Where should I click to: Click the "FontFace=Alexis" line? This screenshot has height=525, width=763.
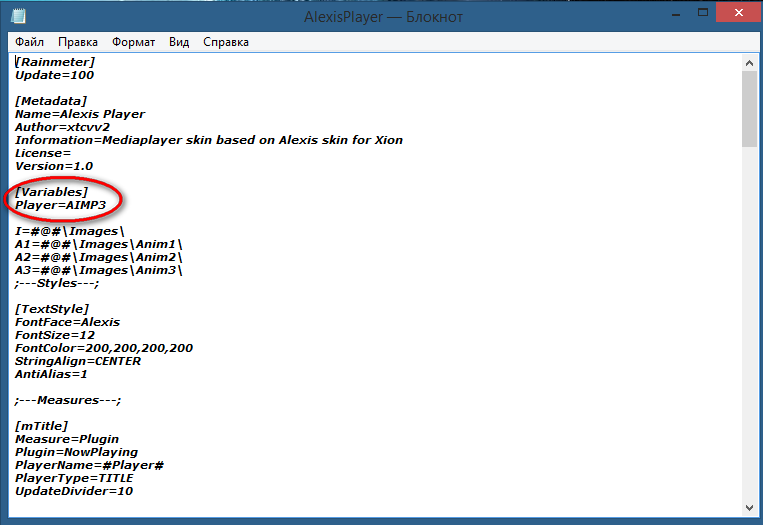[68, 322]
